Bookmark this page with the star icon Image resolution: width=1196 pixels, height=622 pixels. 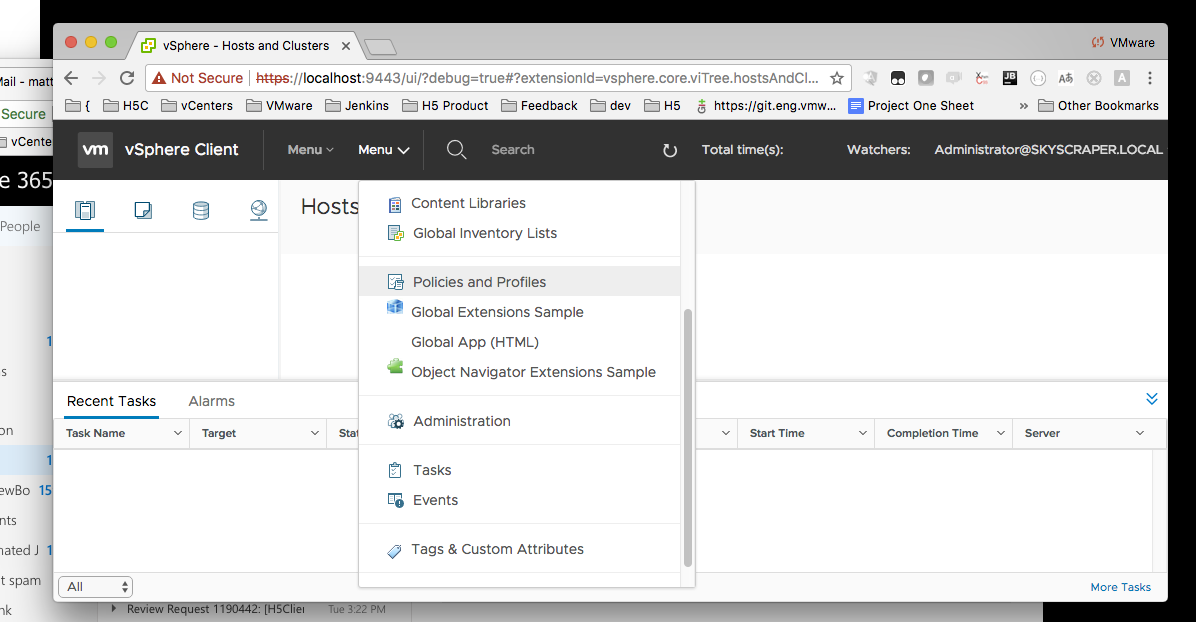[837, 78]
